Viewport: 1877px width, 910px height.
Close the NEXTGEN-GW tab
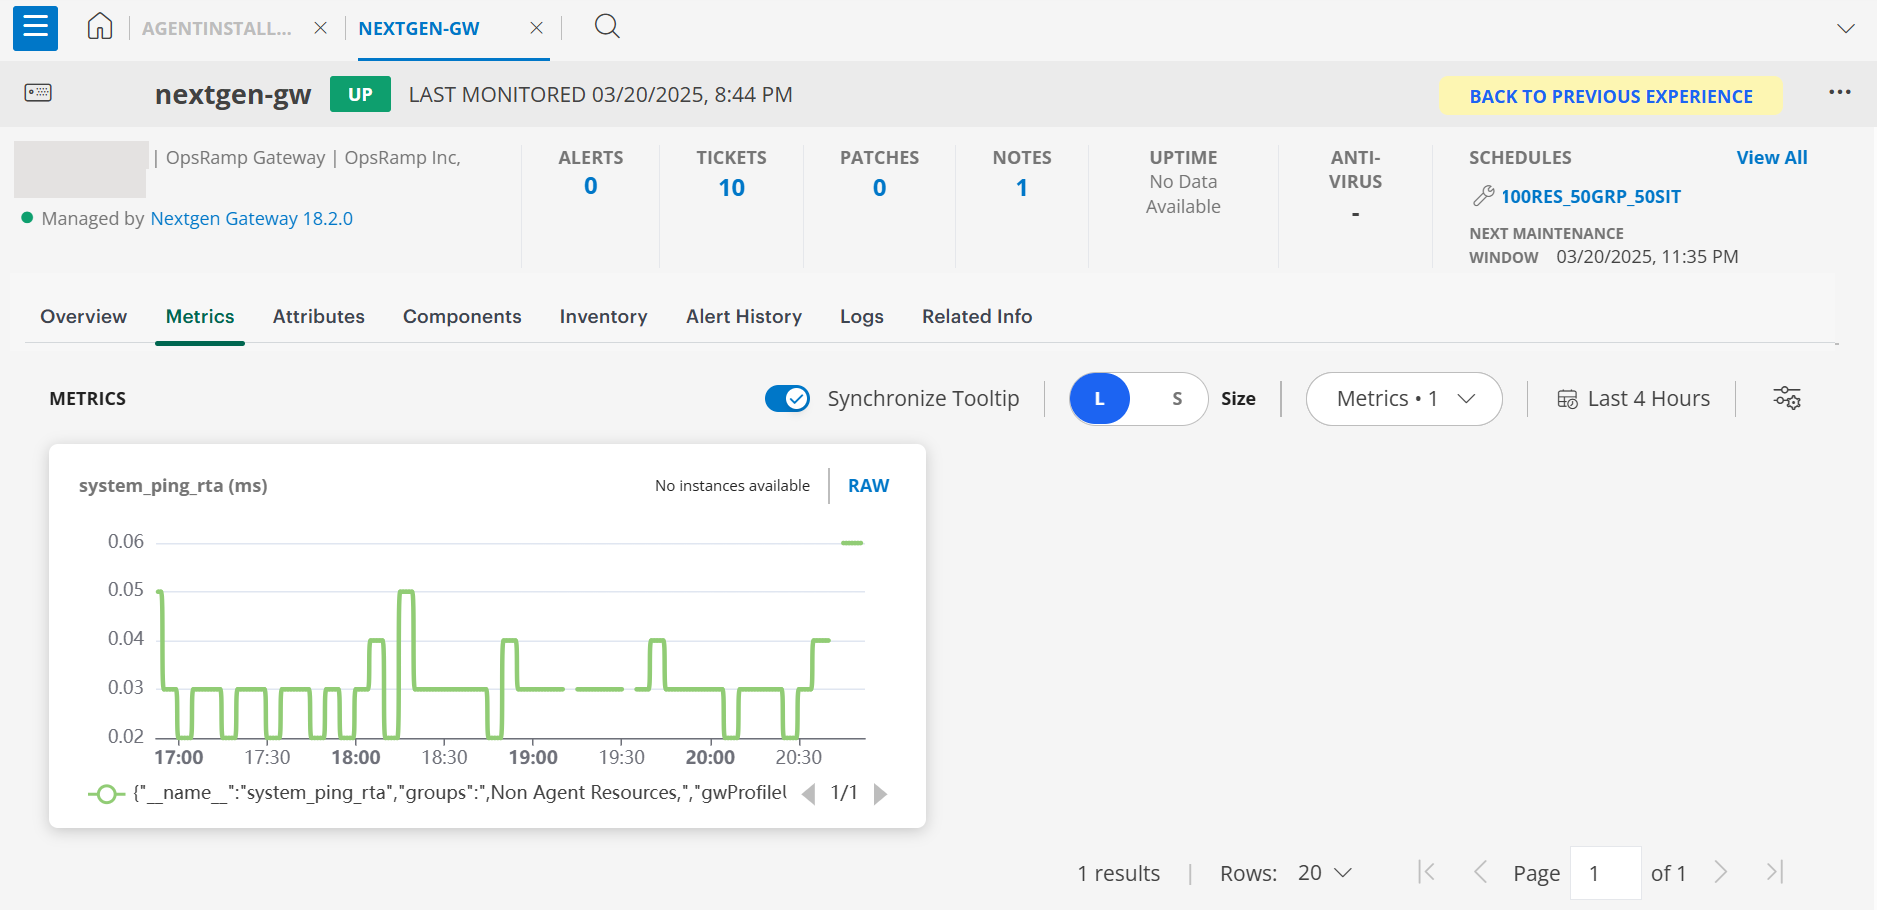(x=537, y=28)
